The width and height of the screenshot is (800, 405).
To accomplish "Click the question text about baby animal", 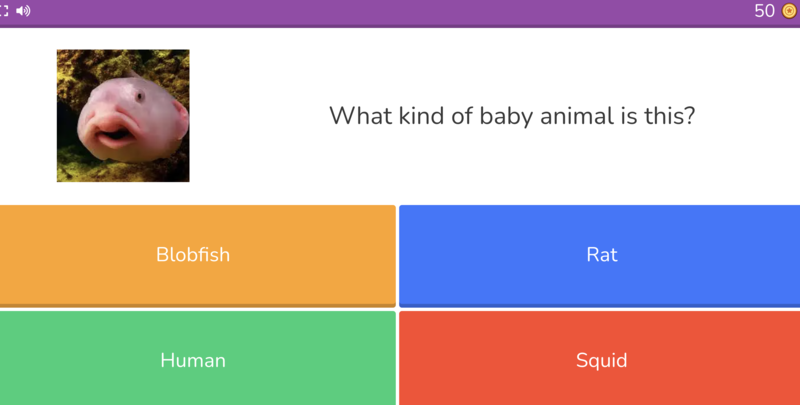I will [x=512, y=116].
